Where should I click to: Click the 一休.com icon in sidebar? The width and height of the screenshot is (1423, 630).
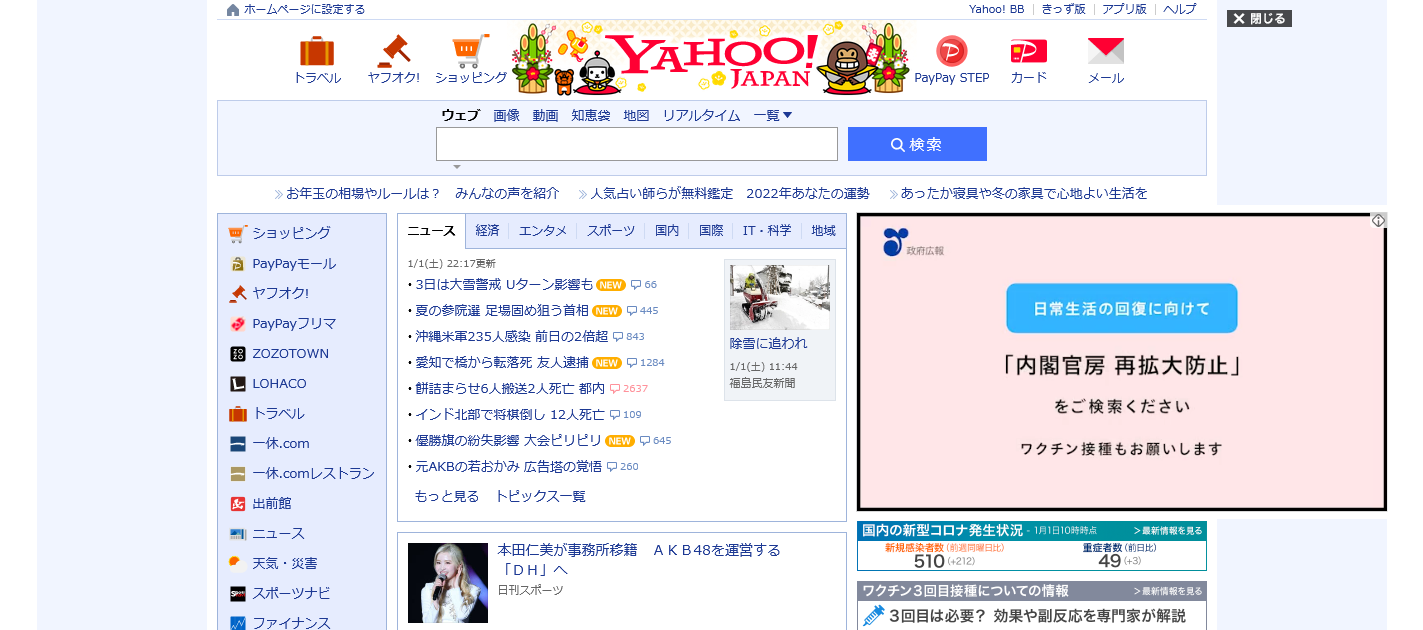coord(237,444)
